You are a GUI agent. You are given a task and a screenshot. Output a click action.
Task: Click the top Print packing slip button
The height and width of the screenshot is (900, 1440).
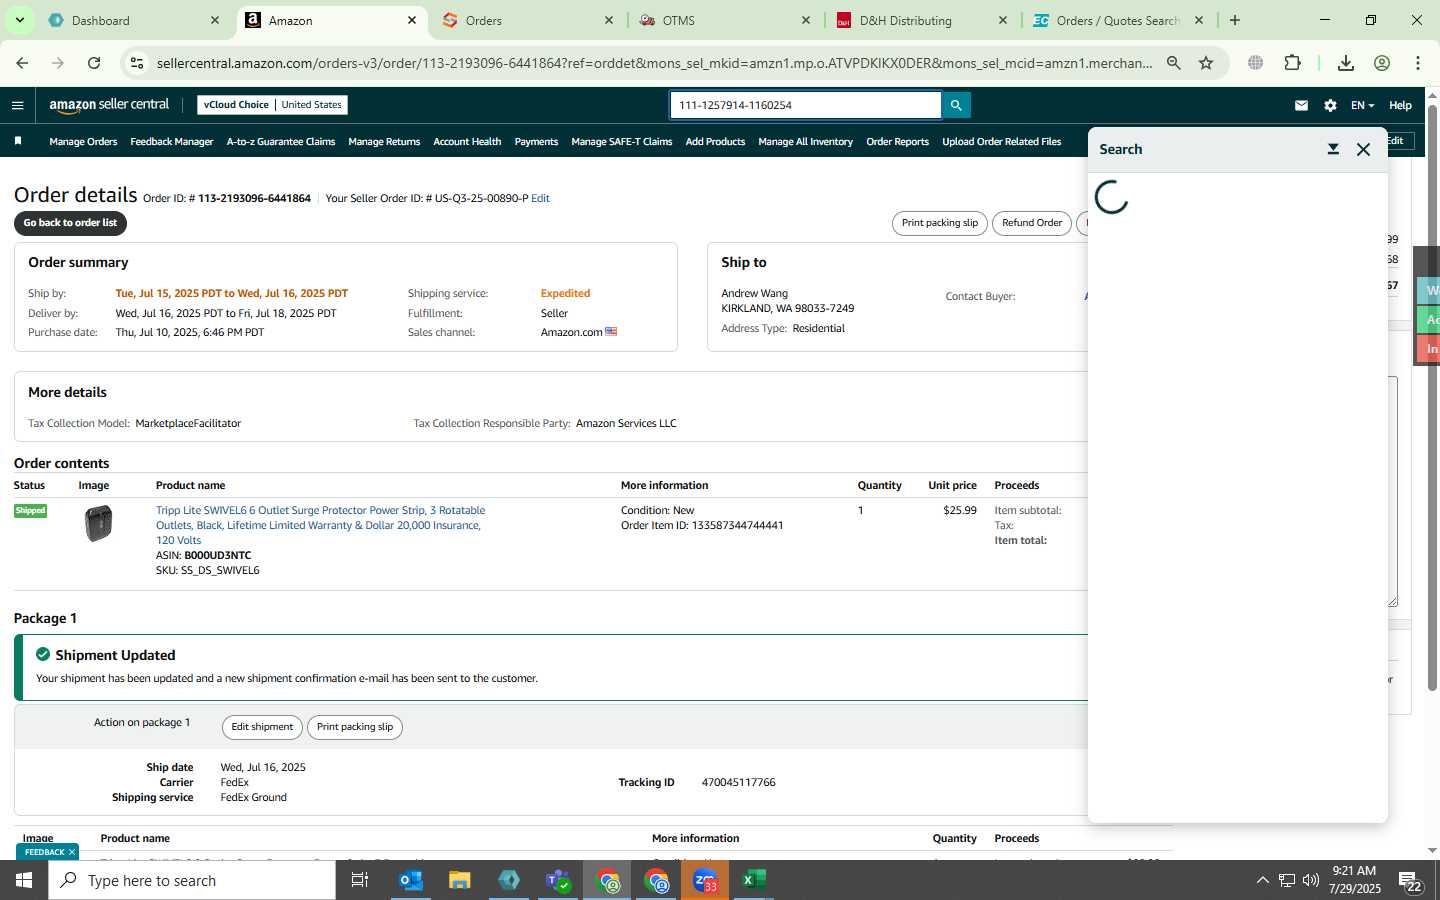tap(939, 223)
